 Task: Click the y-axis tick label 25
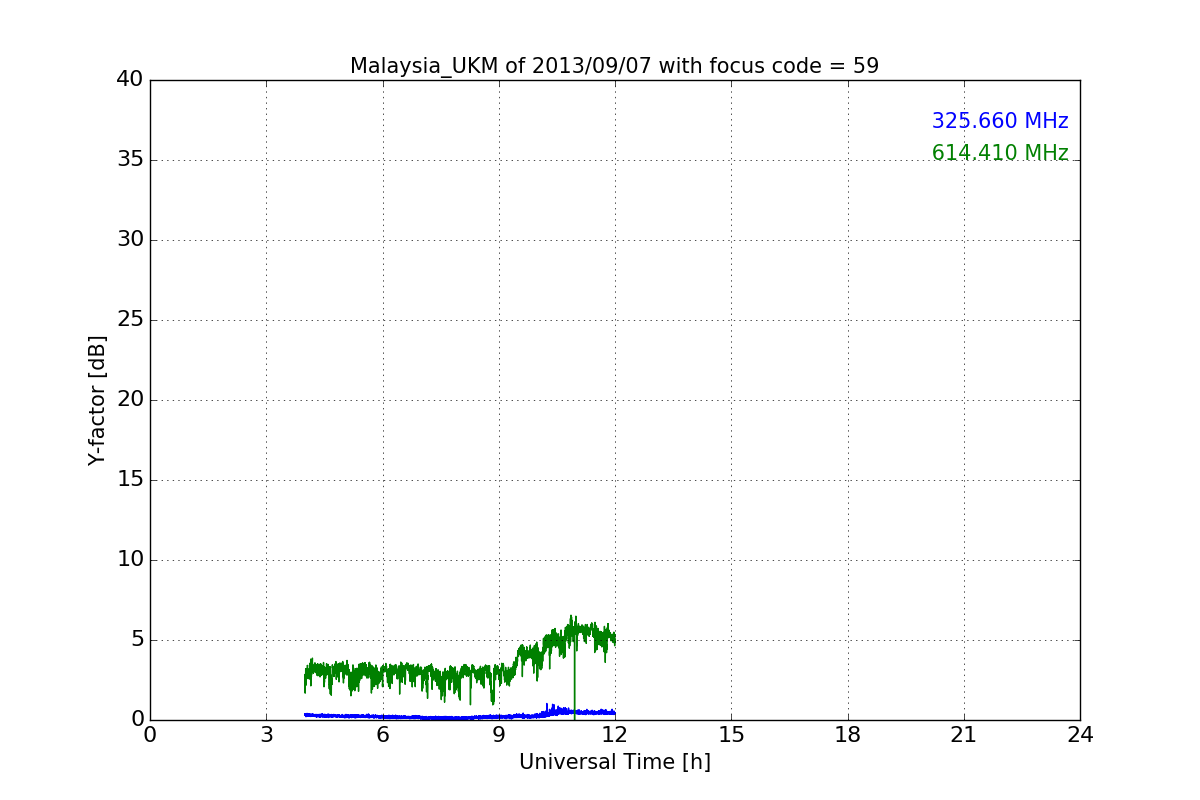coord(130,320)
